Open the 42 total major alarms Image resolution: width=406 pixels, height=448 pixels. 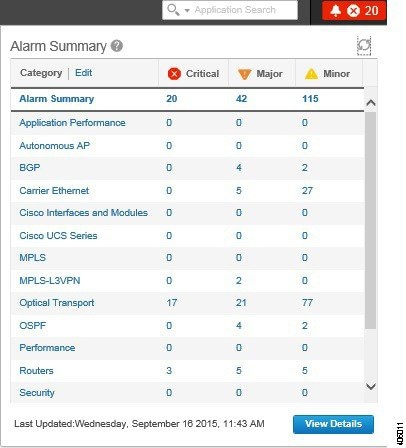tap(241, 99)
